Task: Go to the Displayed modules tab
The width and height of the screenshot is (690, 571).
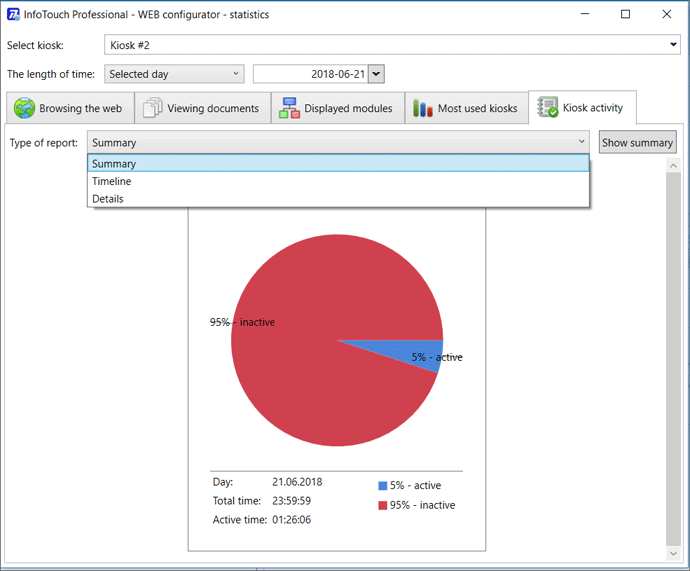Action: coord(338,108)
